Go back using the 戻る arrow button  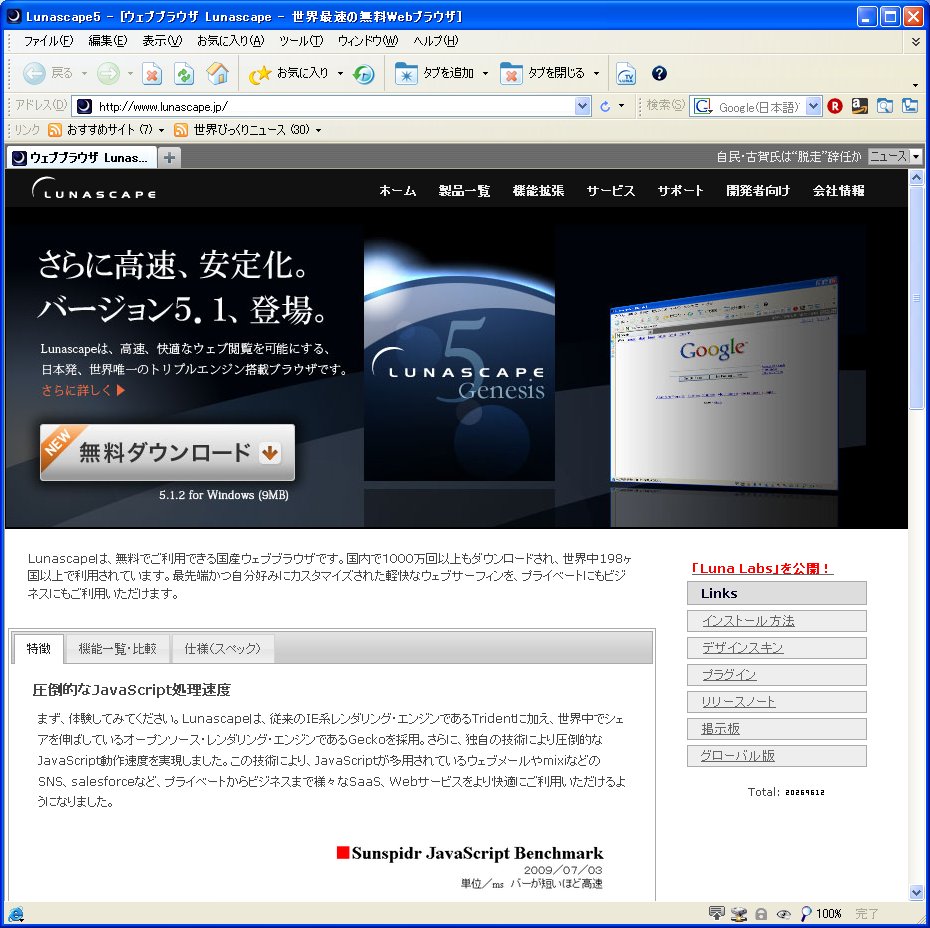point(34,74)
